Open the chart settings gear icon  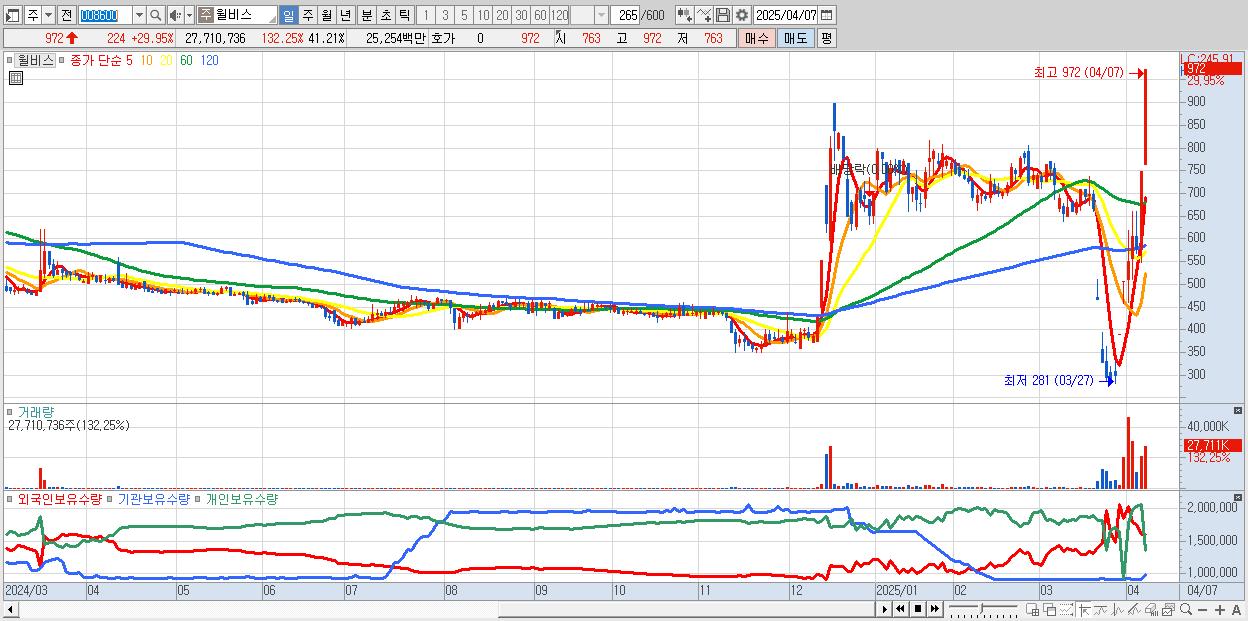point(742,15)
